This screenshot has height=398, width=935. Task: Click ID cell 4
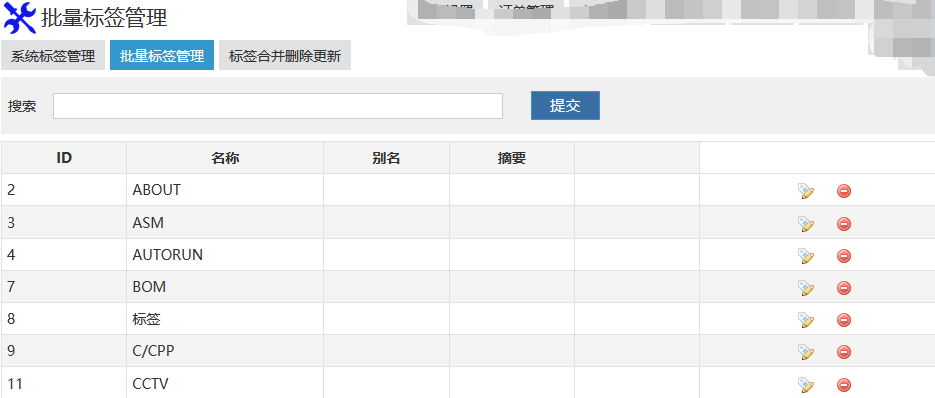(64, 255)
